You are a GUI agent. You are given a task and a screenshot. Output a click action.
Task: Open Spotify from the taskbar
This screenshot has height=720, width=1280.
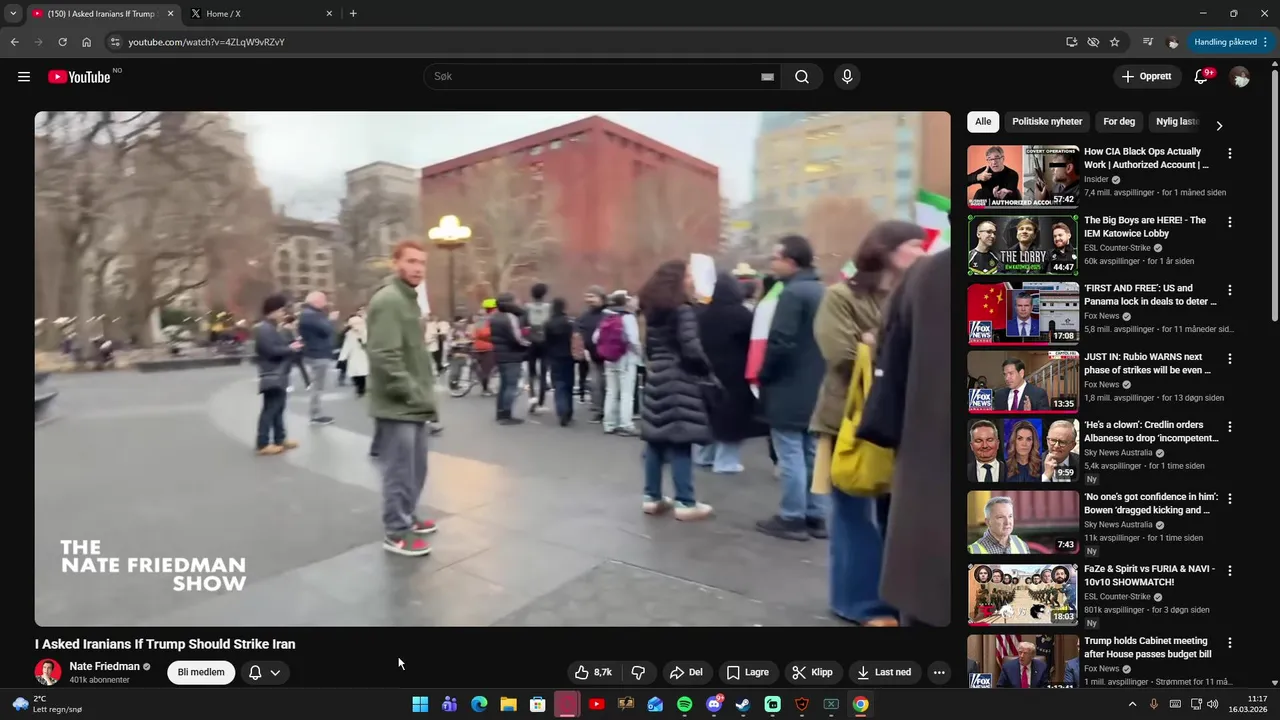(684, 704)
